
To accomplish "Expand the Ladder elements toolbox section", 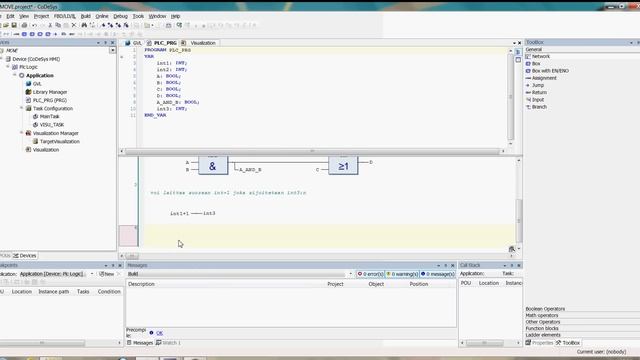I will 582,335.
